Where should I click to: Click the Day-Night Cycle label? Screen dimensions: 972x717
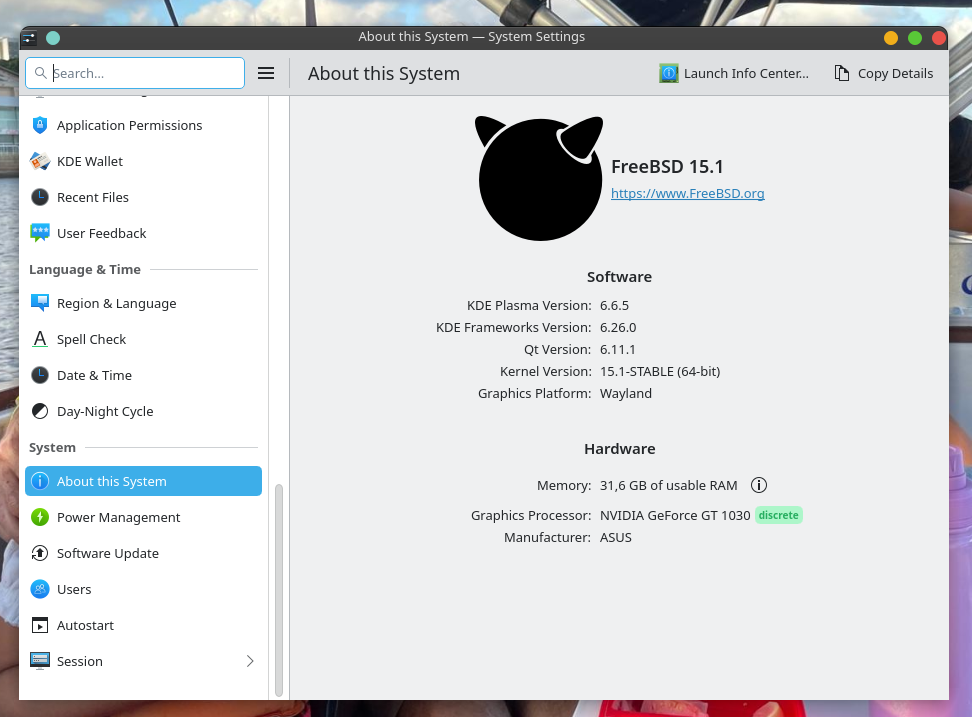[x=105, y=411]
